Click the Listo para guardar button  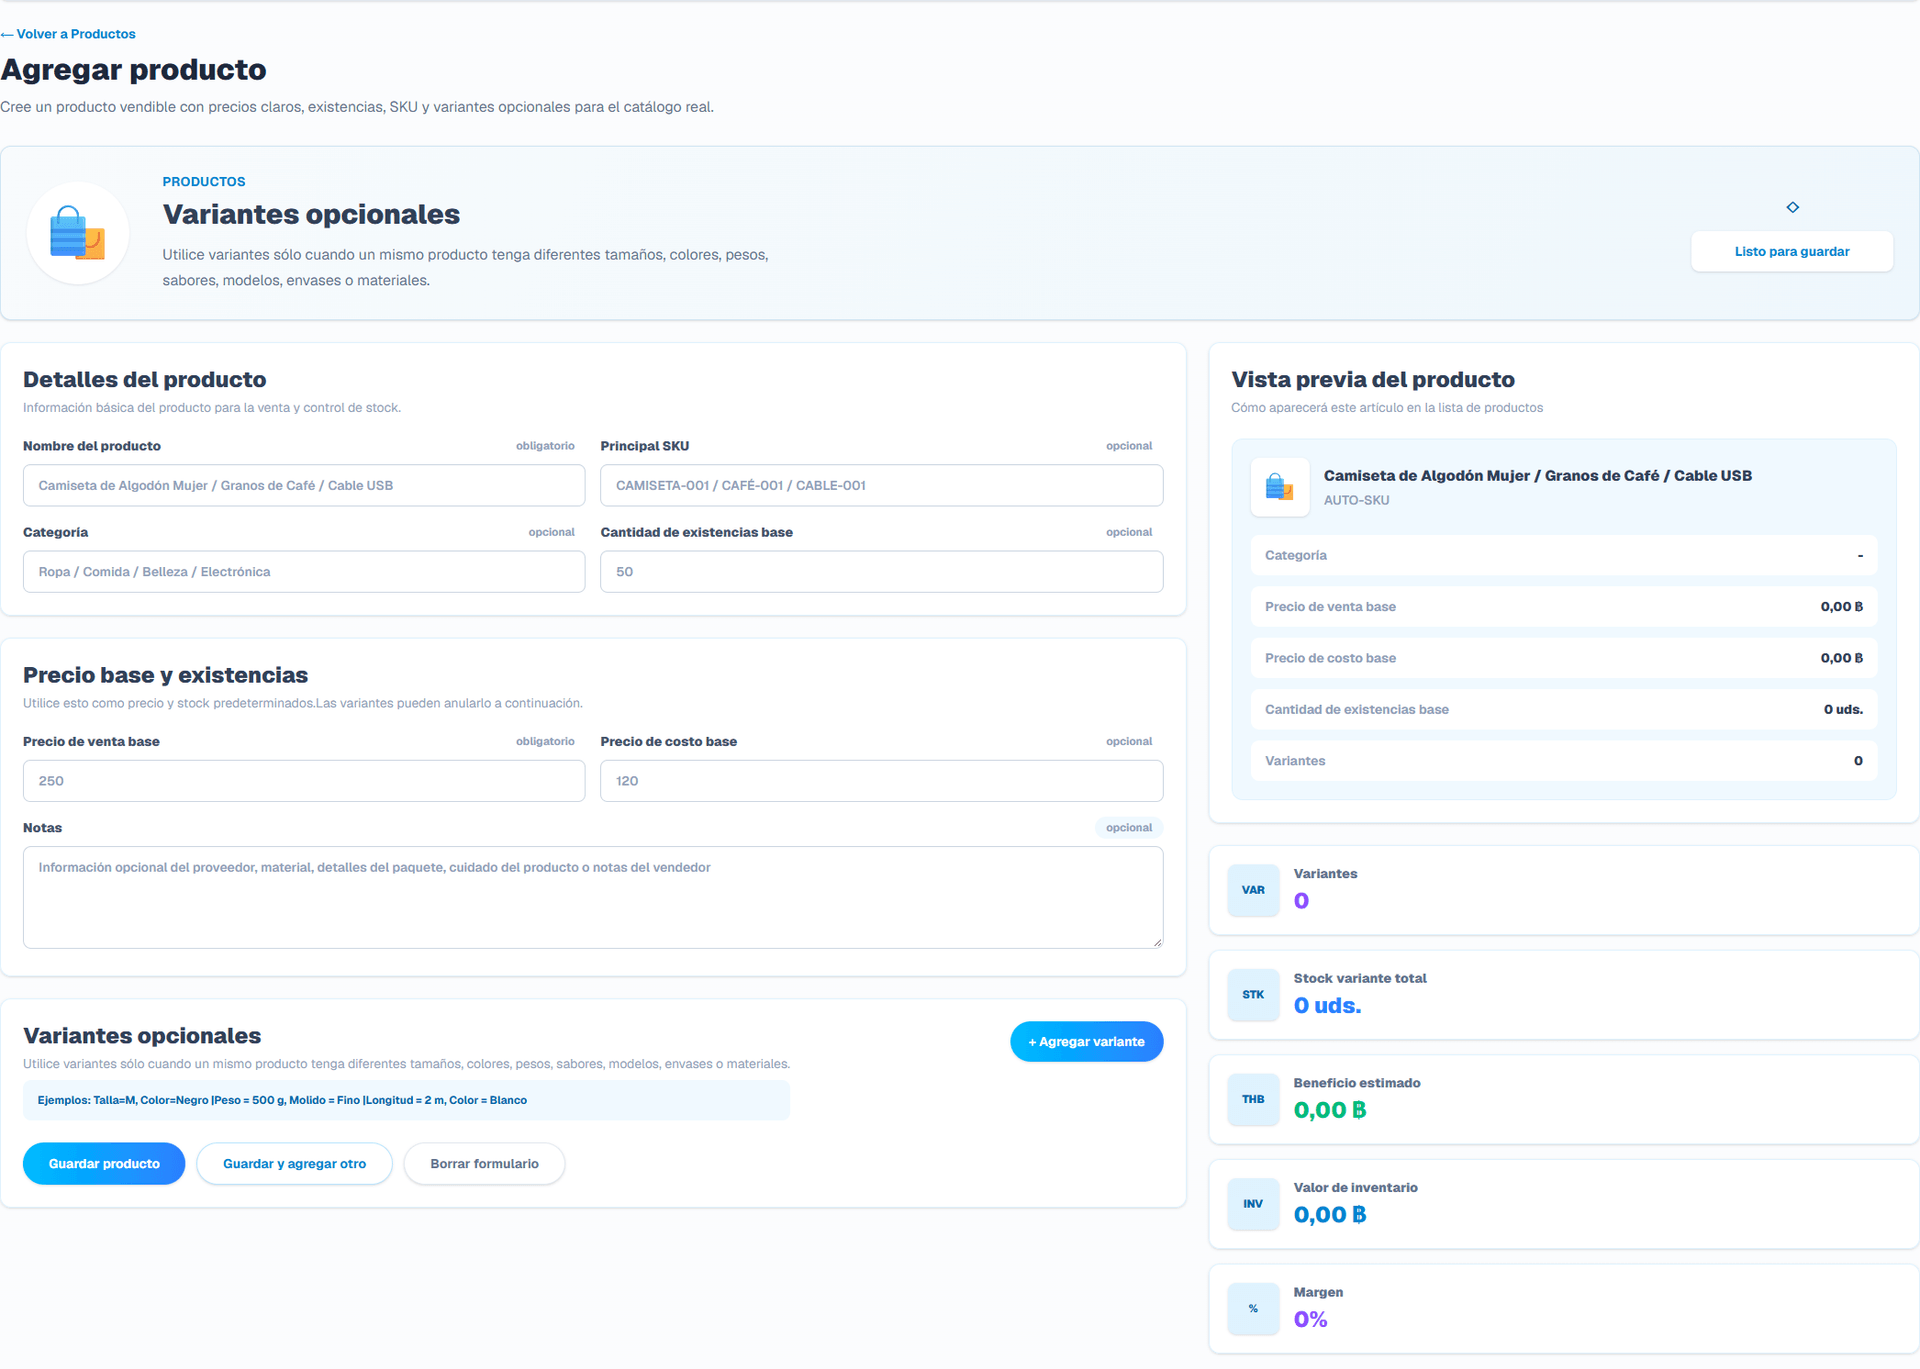[x=1791, y=251]
